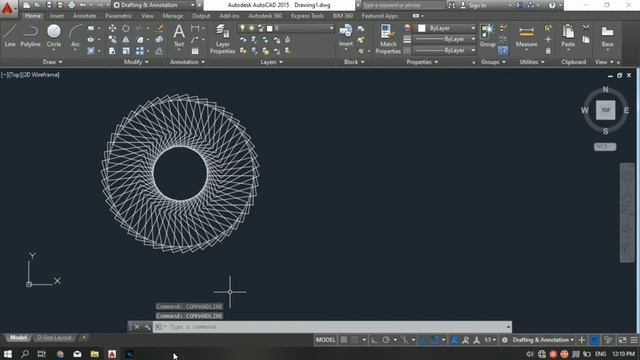
Task: Insert a Table annotation
Action: tap(195, 51)
